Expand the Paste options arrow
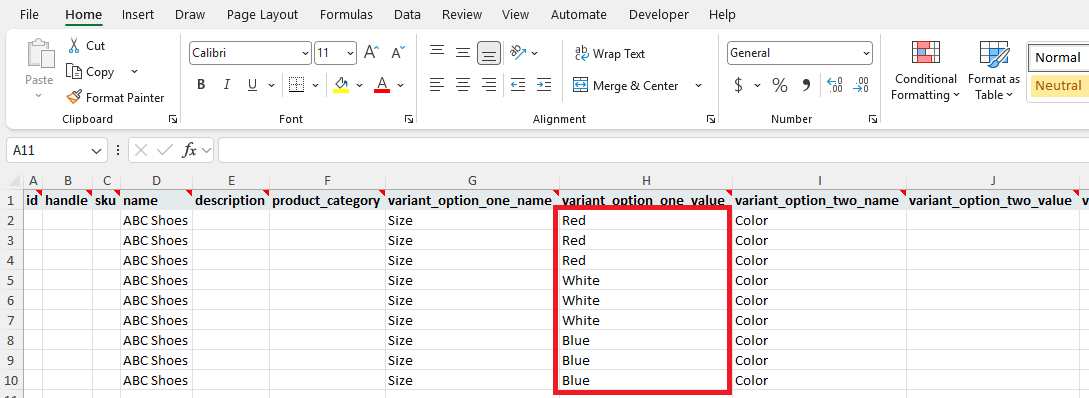 (39, 95)
